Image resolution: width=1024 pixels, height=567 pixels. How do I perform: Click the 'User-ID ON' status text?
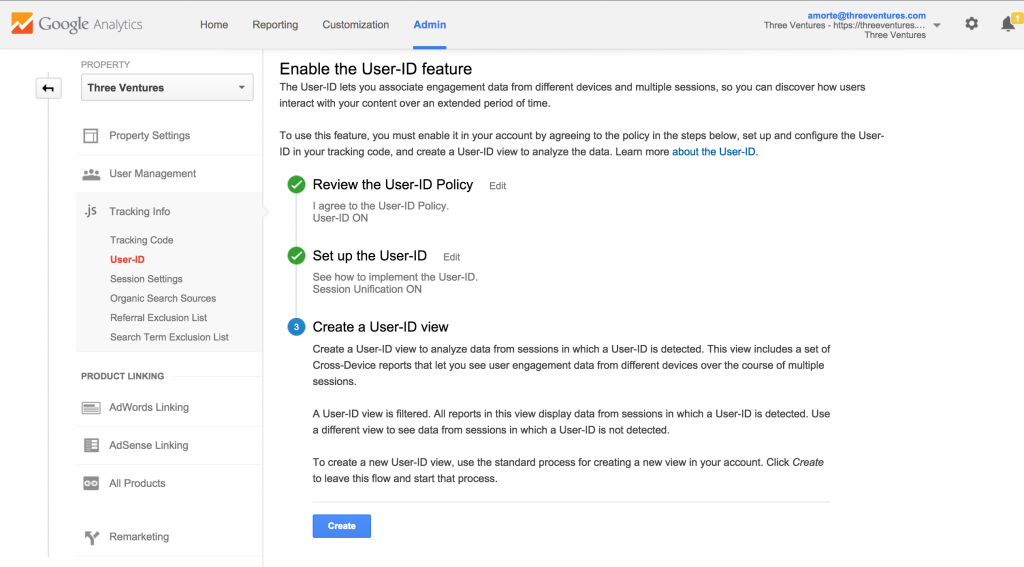(340, 218)
